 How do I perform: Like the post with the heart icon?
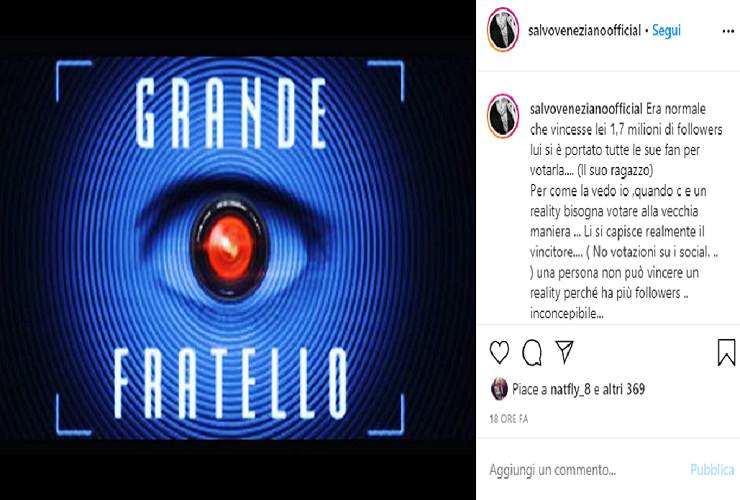point(499,352)
